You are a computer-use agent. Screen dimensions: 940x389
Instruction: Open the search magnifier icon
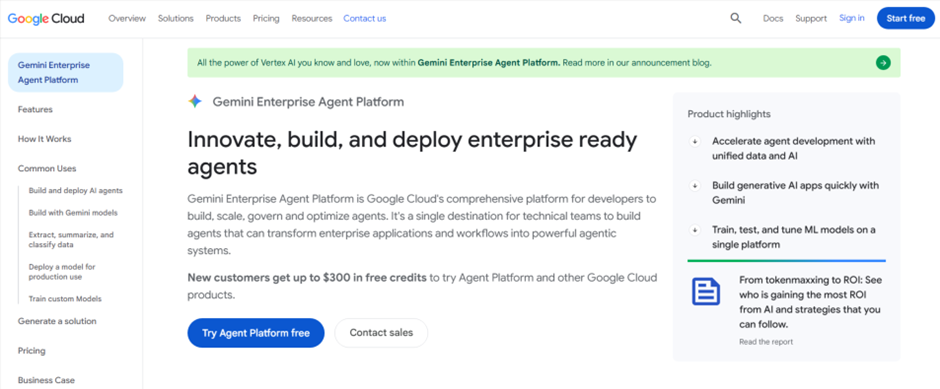(736, 19)
